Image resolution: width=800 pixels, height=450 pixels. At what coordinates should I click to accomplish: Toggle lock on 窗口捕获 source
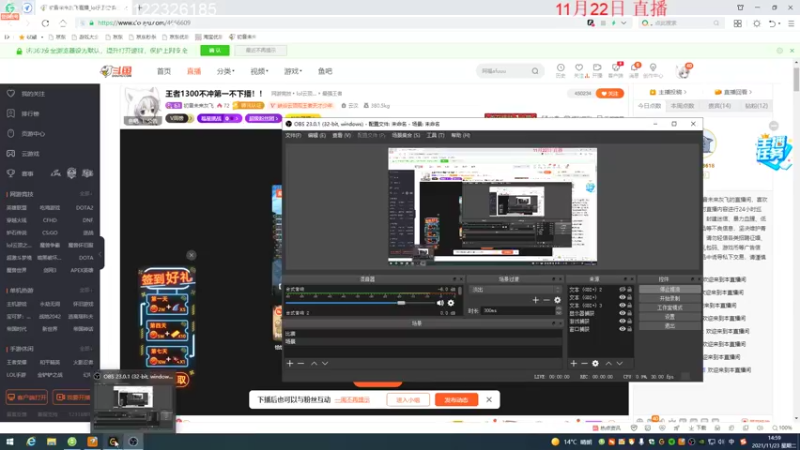[630, 329]
